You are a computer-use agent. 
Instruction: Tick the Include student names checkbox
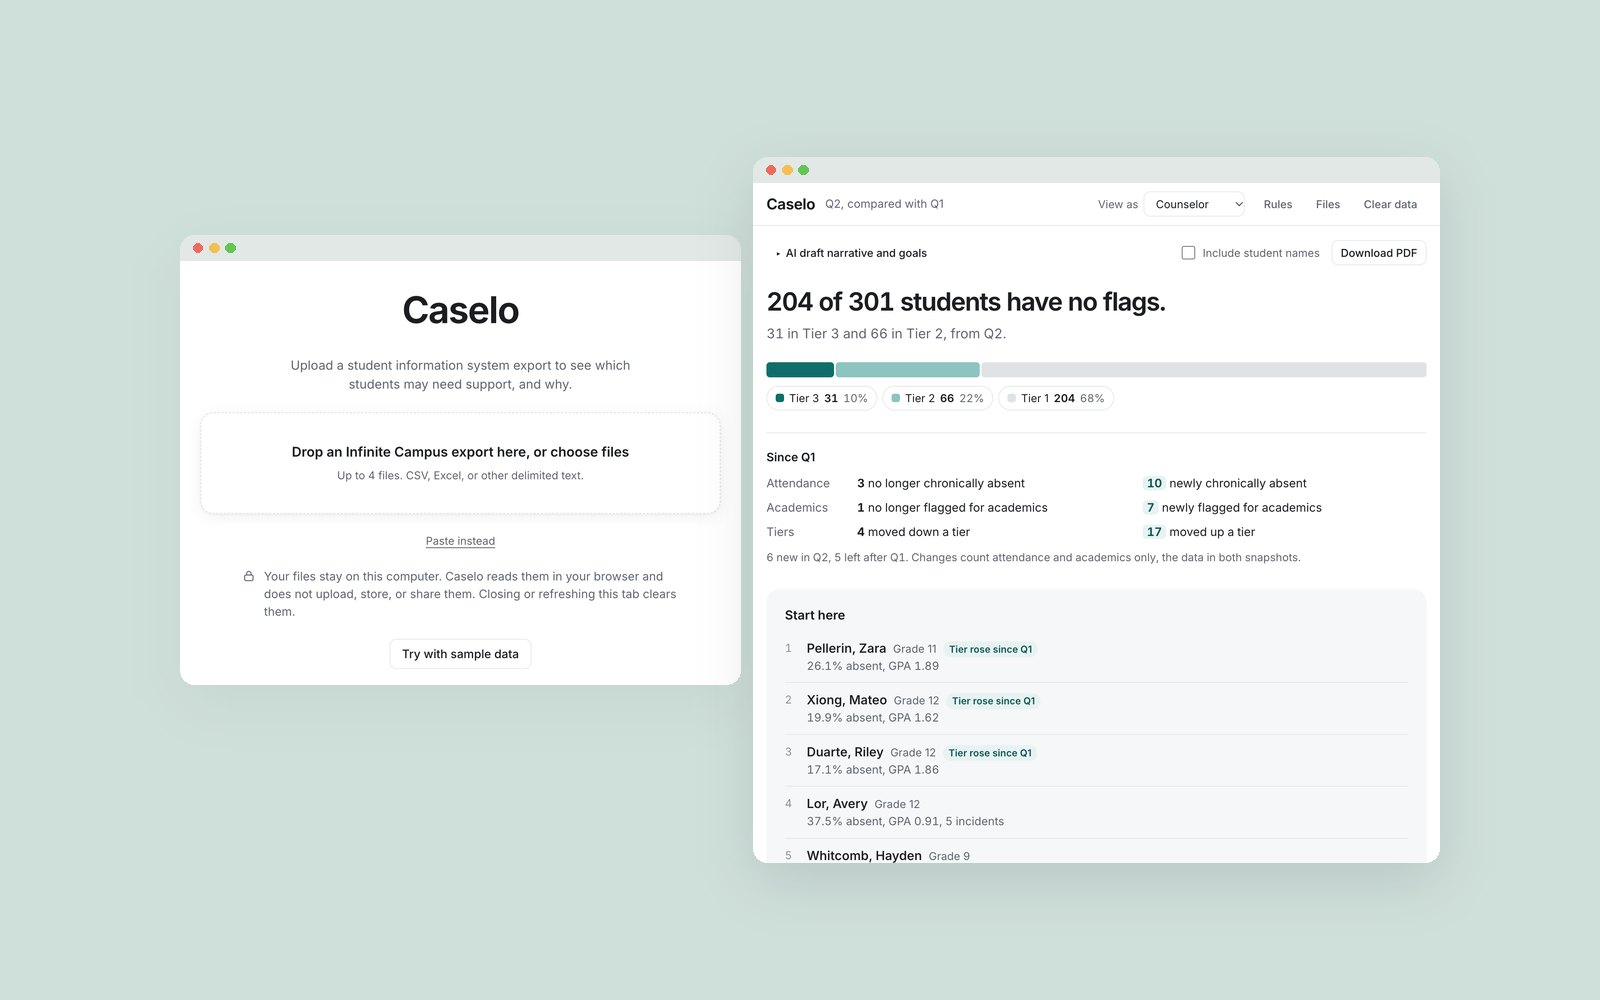point(1188,253)
